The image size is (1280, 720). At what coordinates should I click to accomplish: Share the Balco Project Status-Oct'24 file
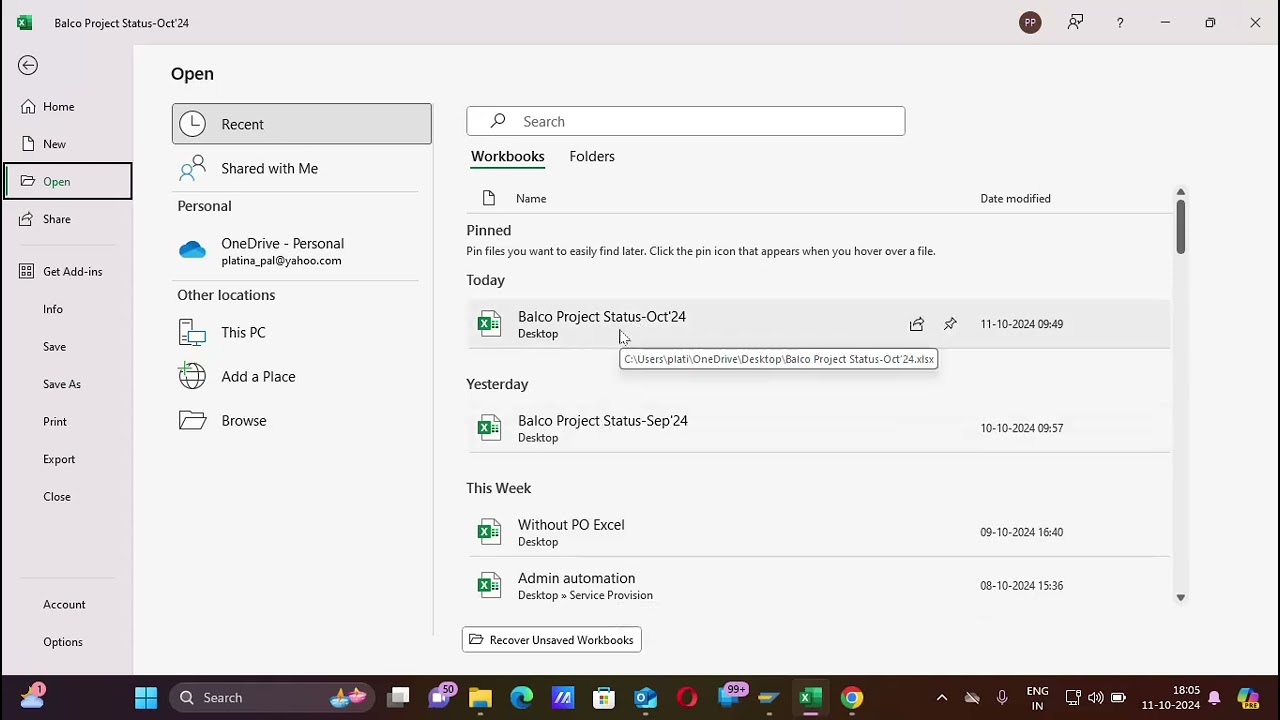point(917,324)
